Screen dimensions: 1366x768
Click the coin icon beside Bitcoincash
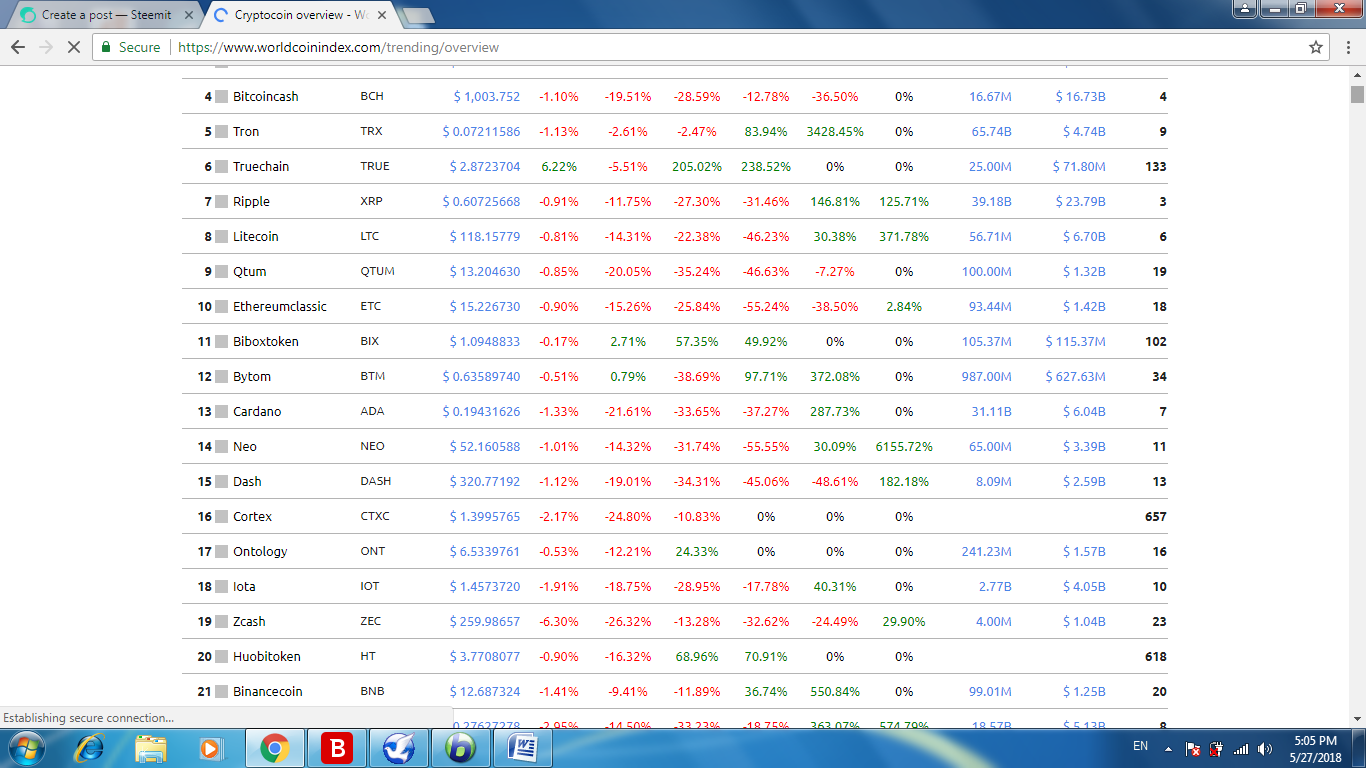point(222,97)
